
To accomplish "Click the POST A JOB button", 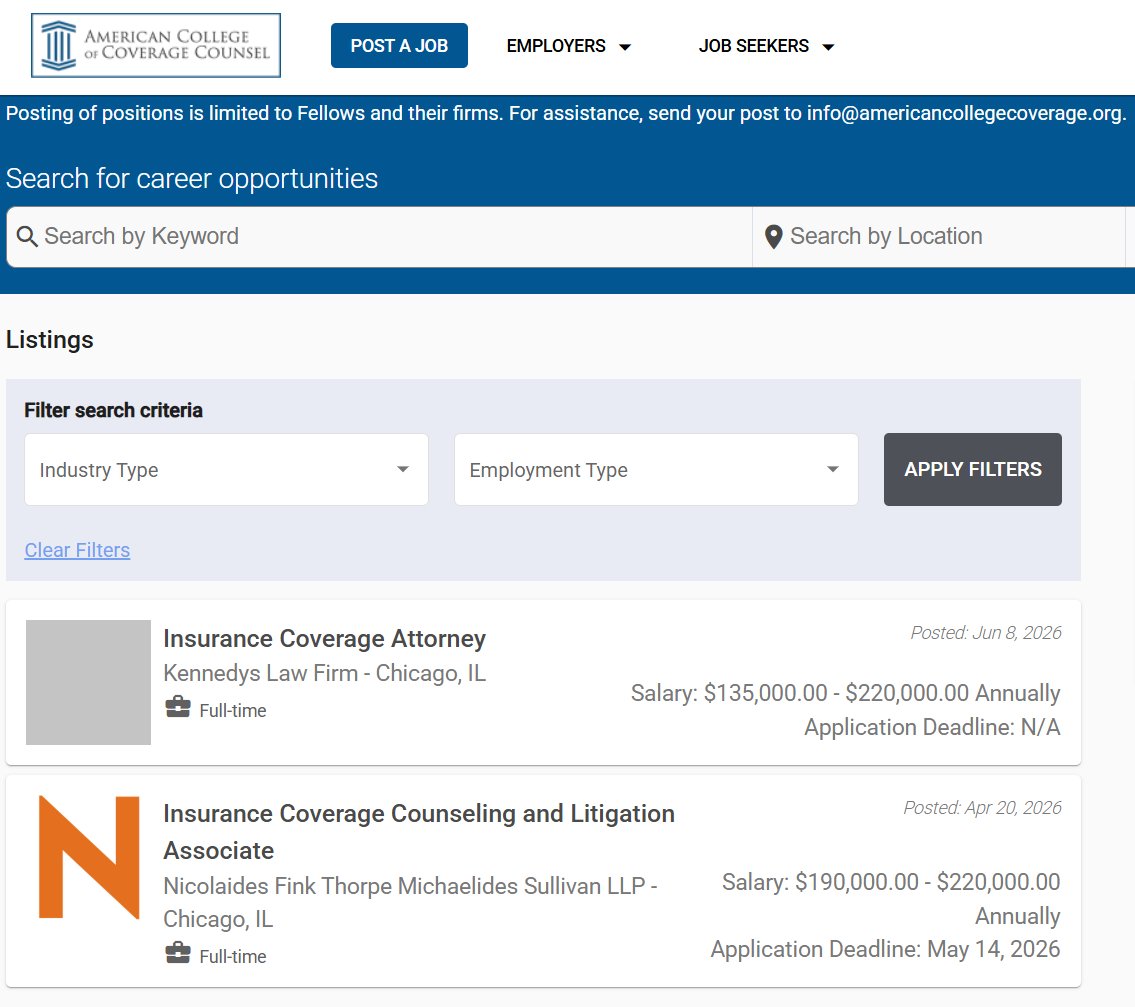I will [399, 46].
